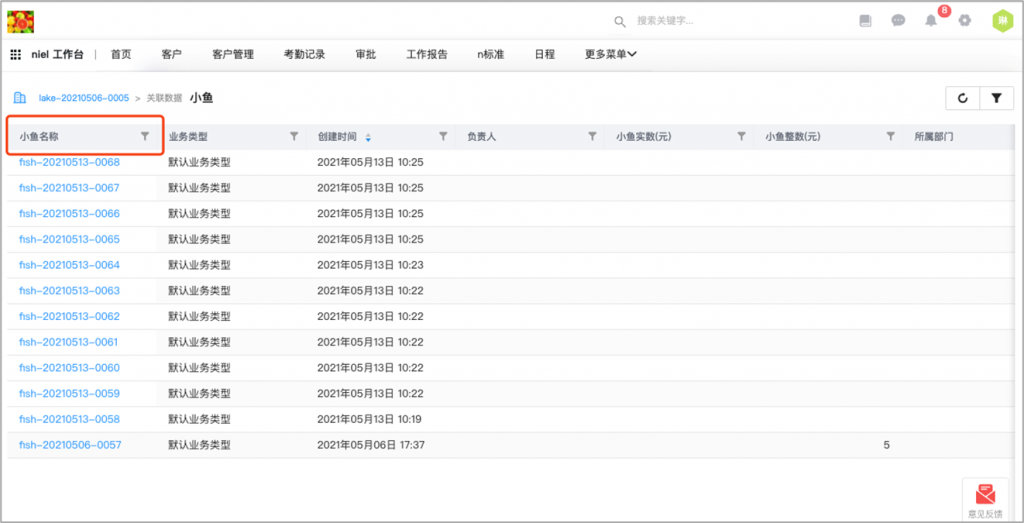Open filter for 小鱼名称 column
Screen dimensions: 1024x523
pyautogui.click(x=145, y=136)
